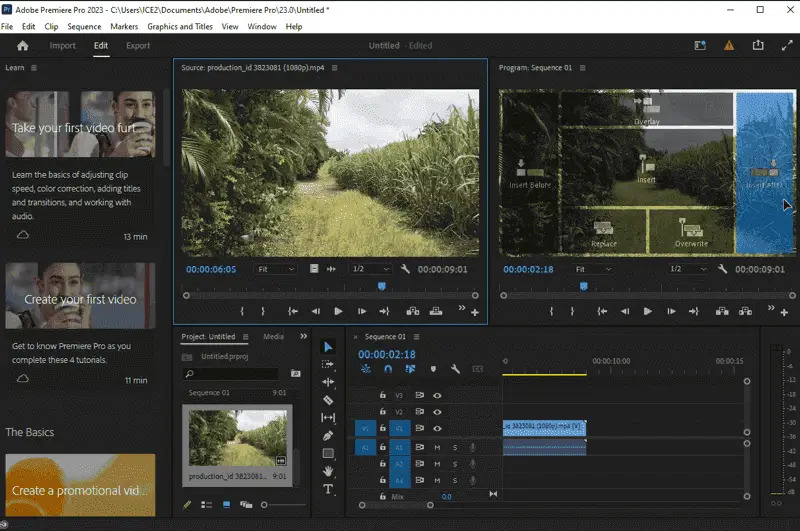Step back one frame in Source monitor
This screenshot has width=800, height=531.
[x=316, y=311]
